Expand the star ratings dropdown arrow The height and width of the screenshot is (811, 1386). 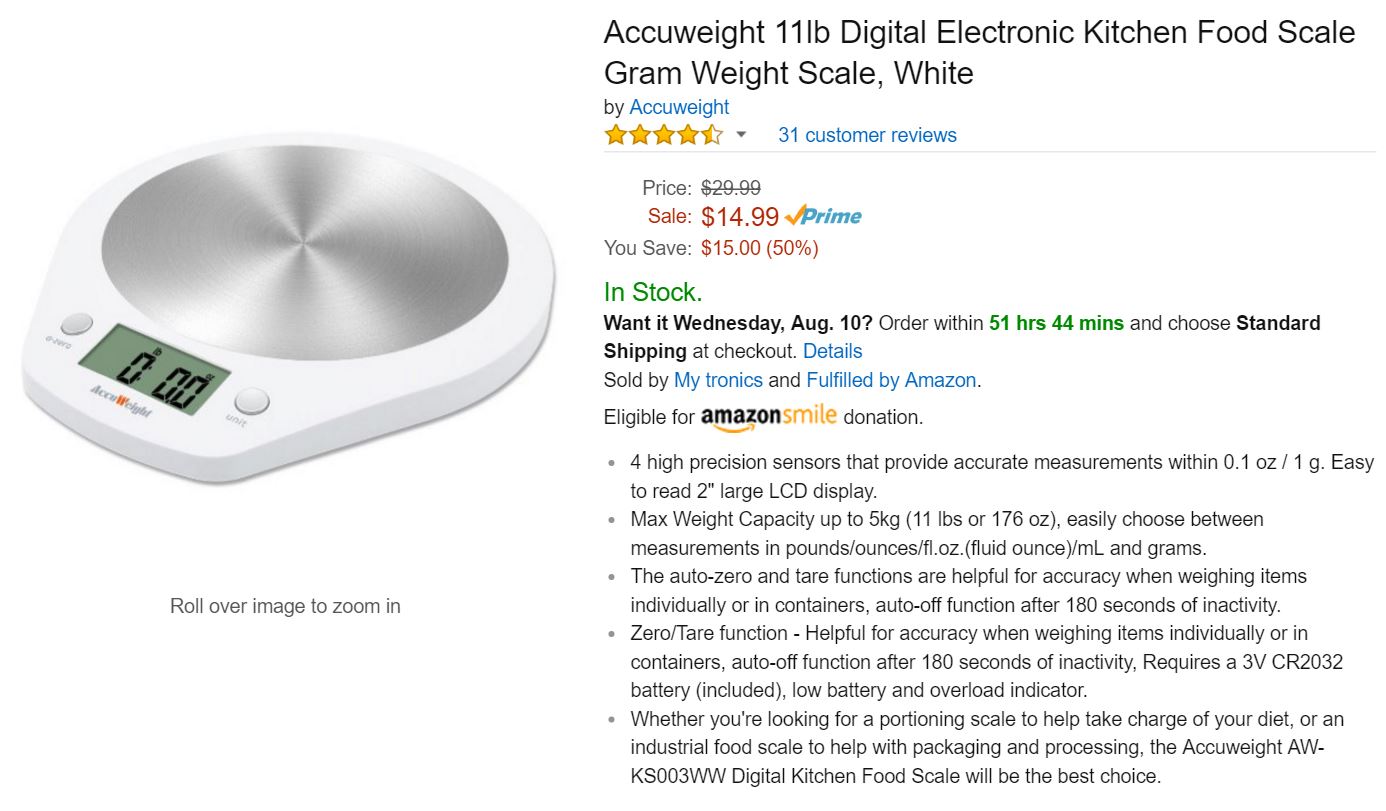click(x=741, y=135)
